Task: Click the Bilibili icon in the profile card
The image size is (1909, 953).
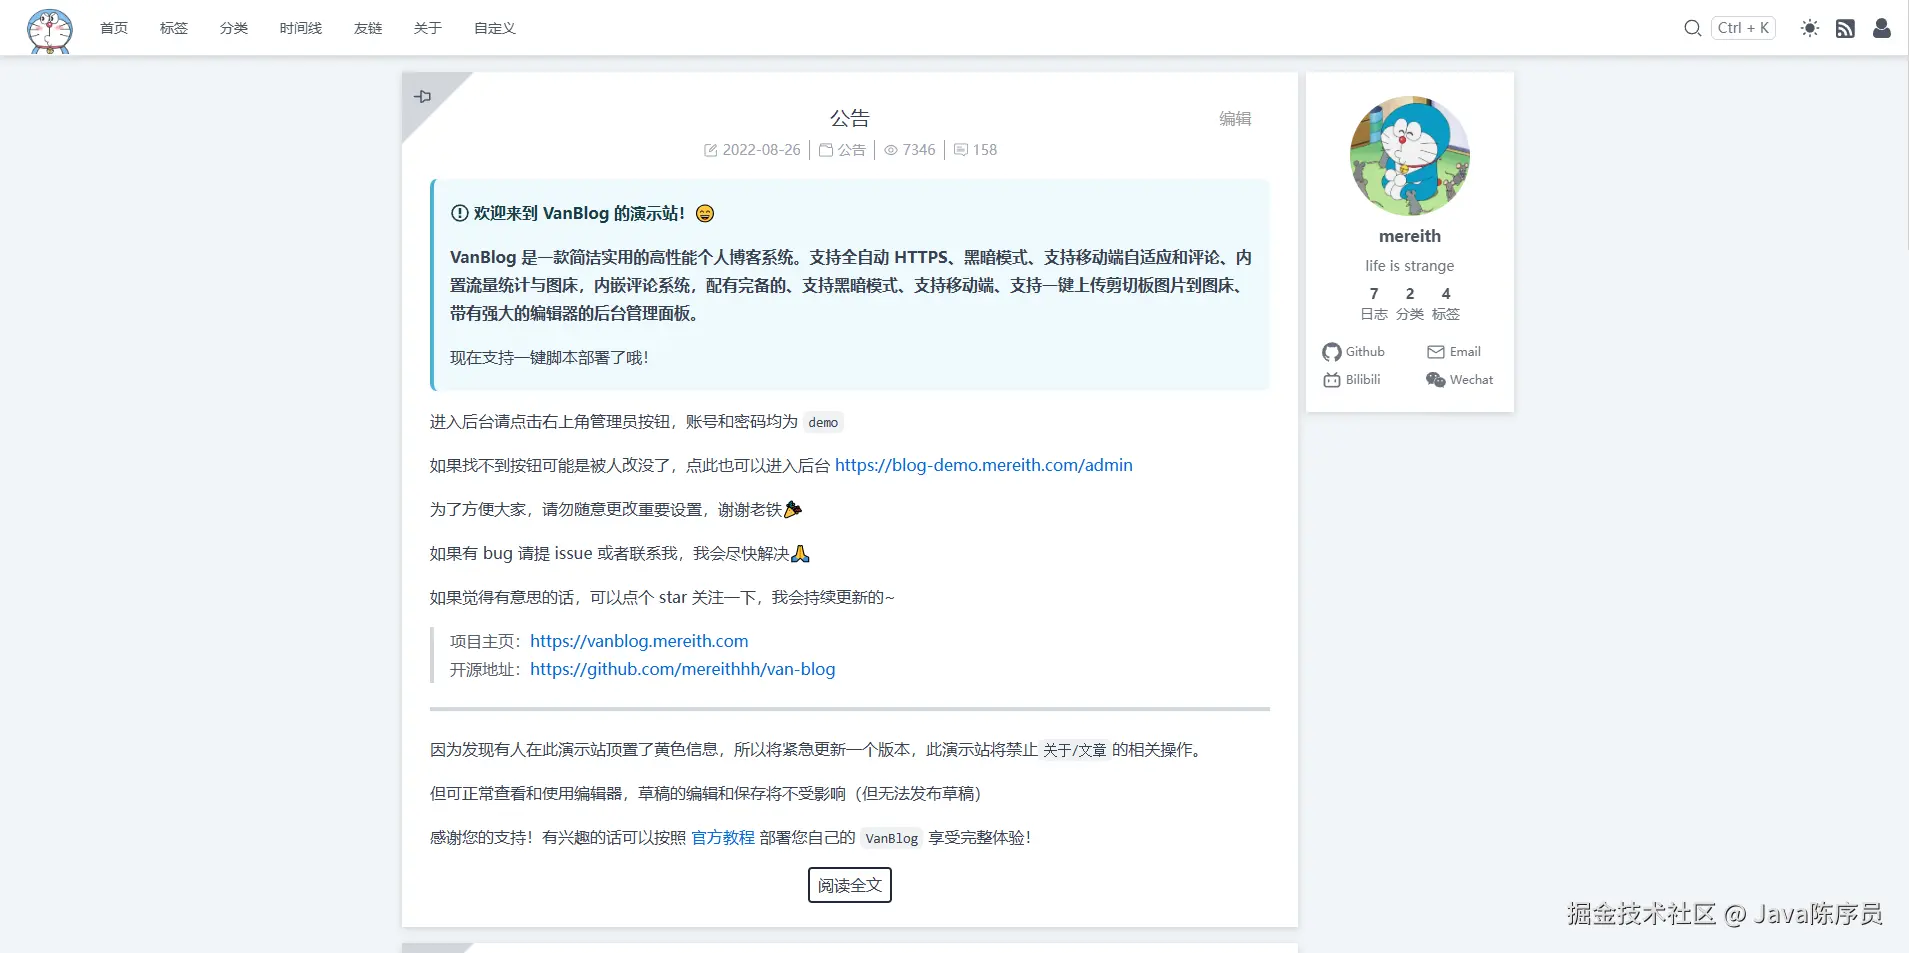Action: tap(1332, 380)
